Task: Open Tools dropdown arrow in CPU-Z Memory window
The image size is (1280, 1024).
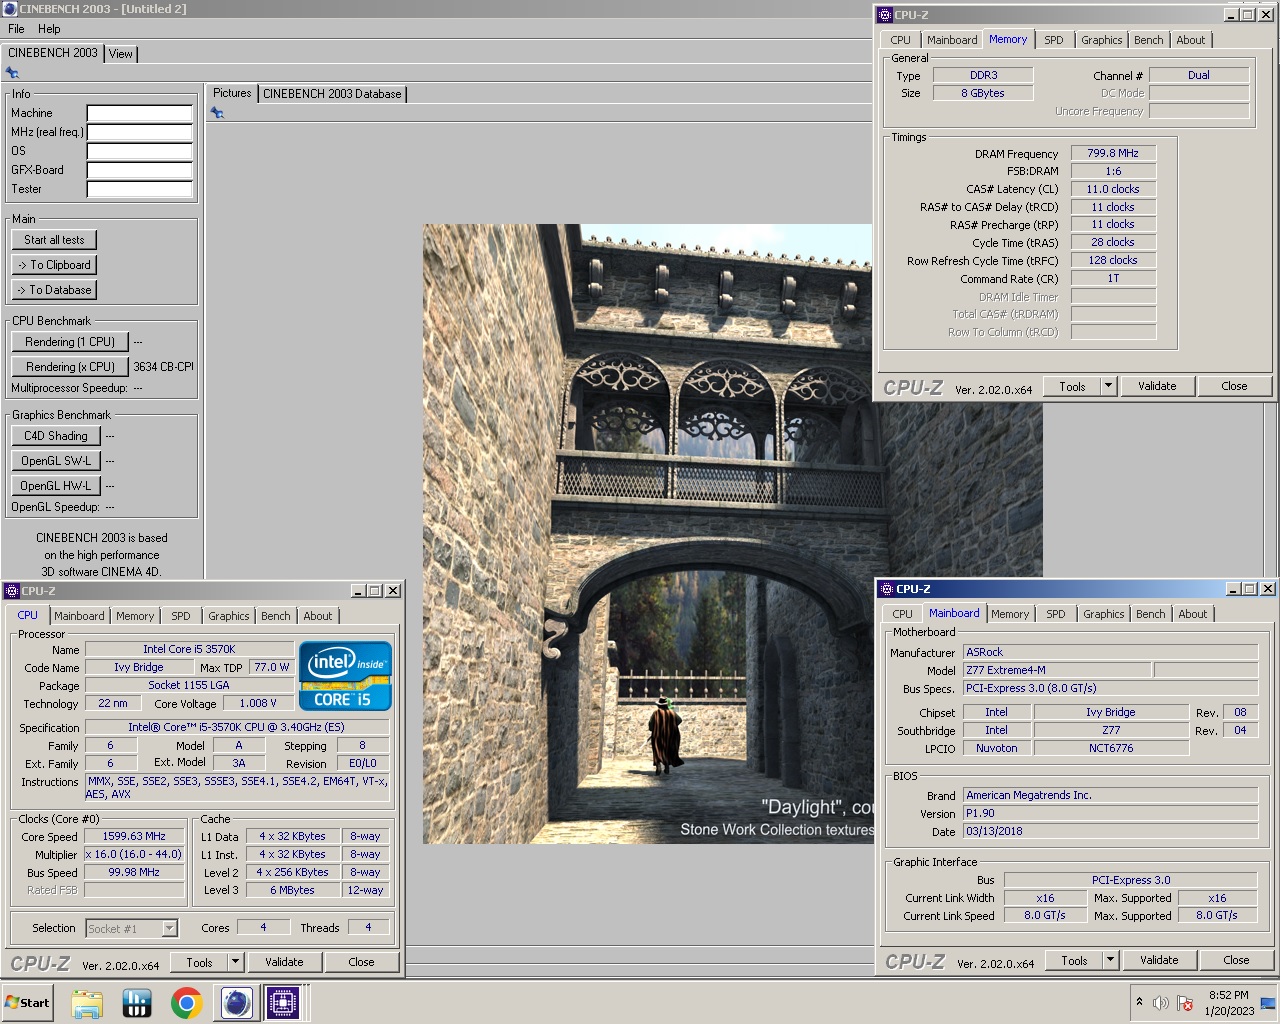Action: (1108, 386)
